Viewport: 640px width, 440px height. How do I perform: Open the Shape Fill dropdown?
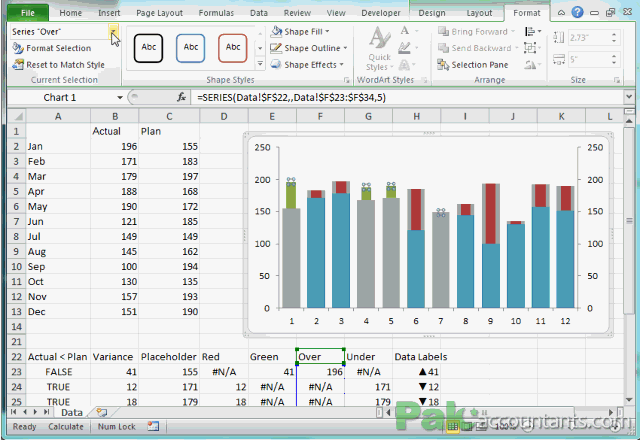[x=300, y=31]
